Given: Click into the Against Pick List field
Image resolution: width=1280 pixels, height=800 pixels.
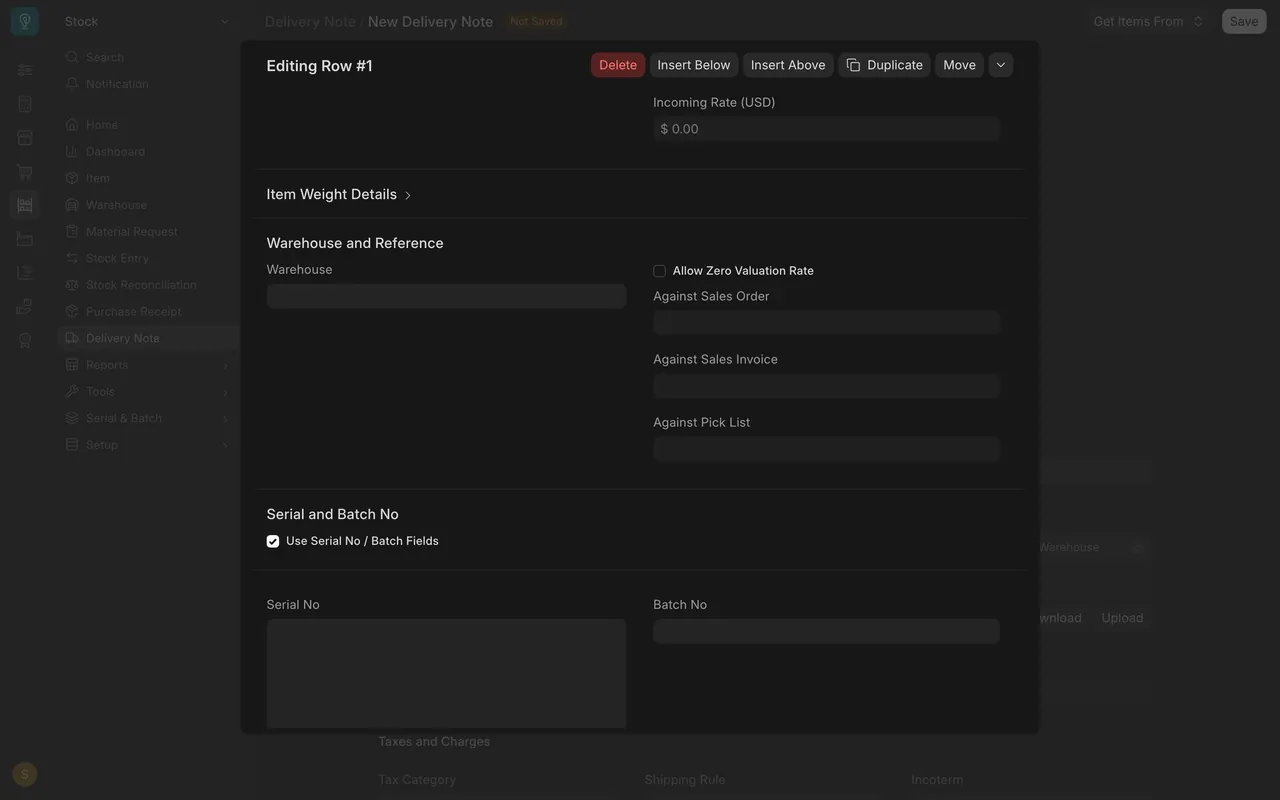Looking at the screenshot, I should pyautogui.click(x=826, y=448).
